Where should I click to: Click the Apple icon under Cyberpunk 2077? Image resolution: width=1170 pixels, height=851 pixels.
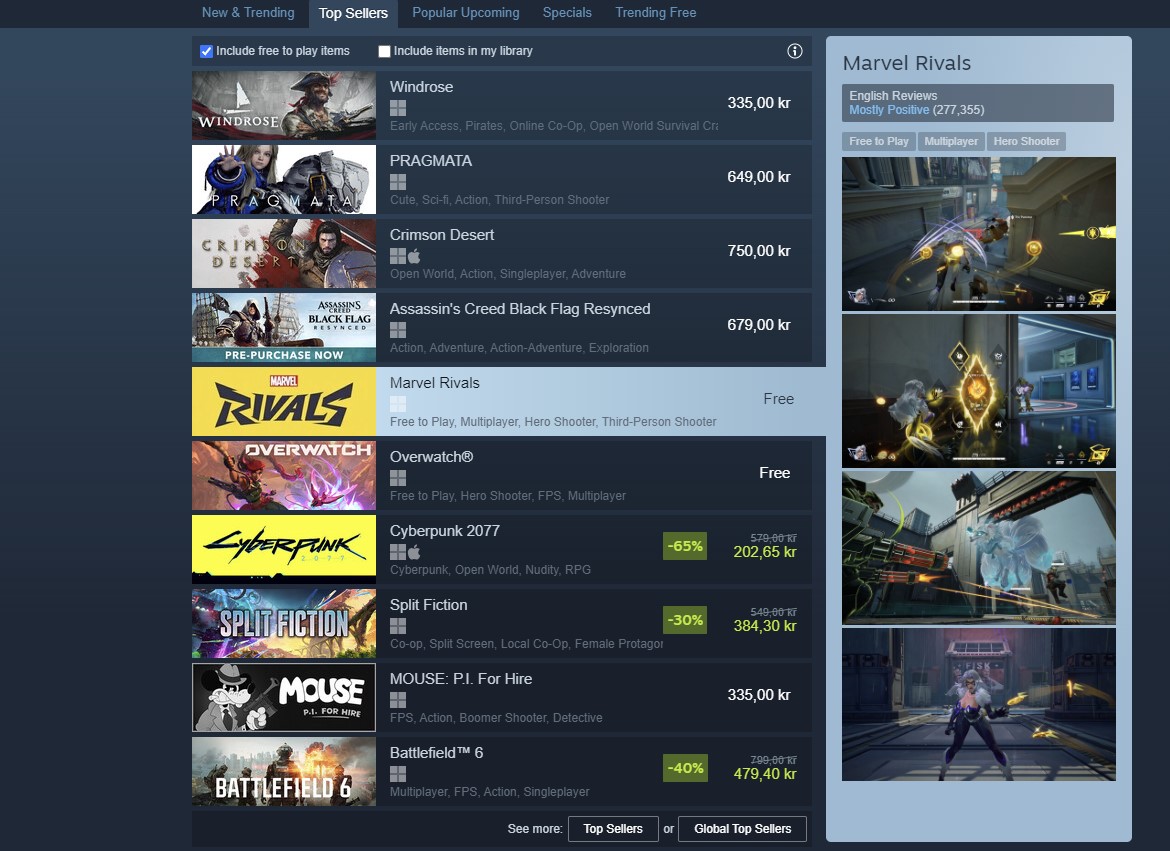click(414, 552)
